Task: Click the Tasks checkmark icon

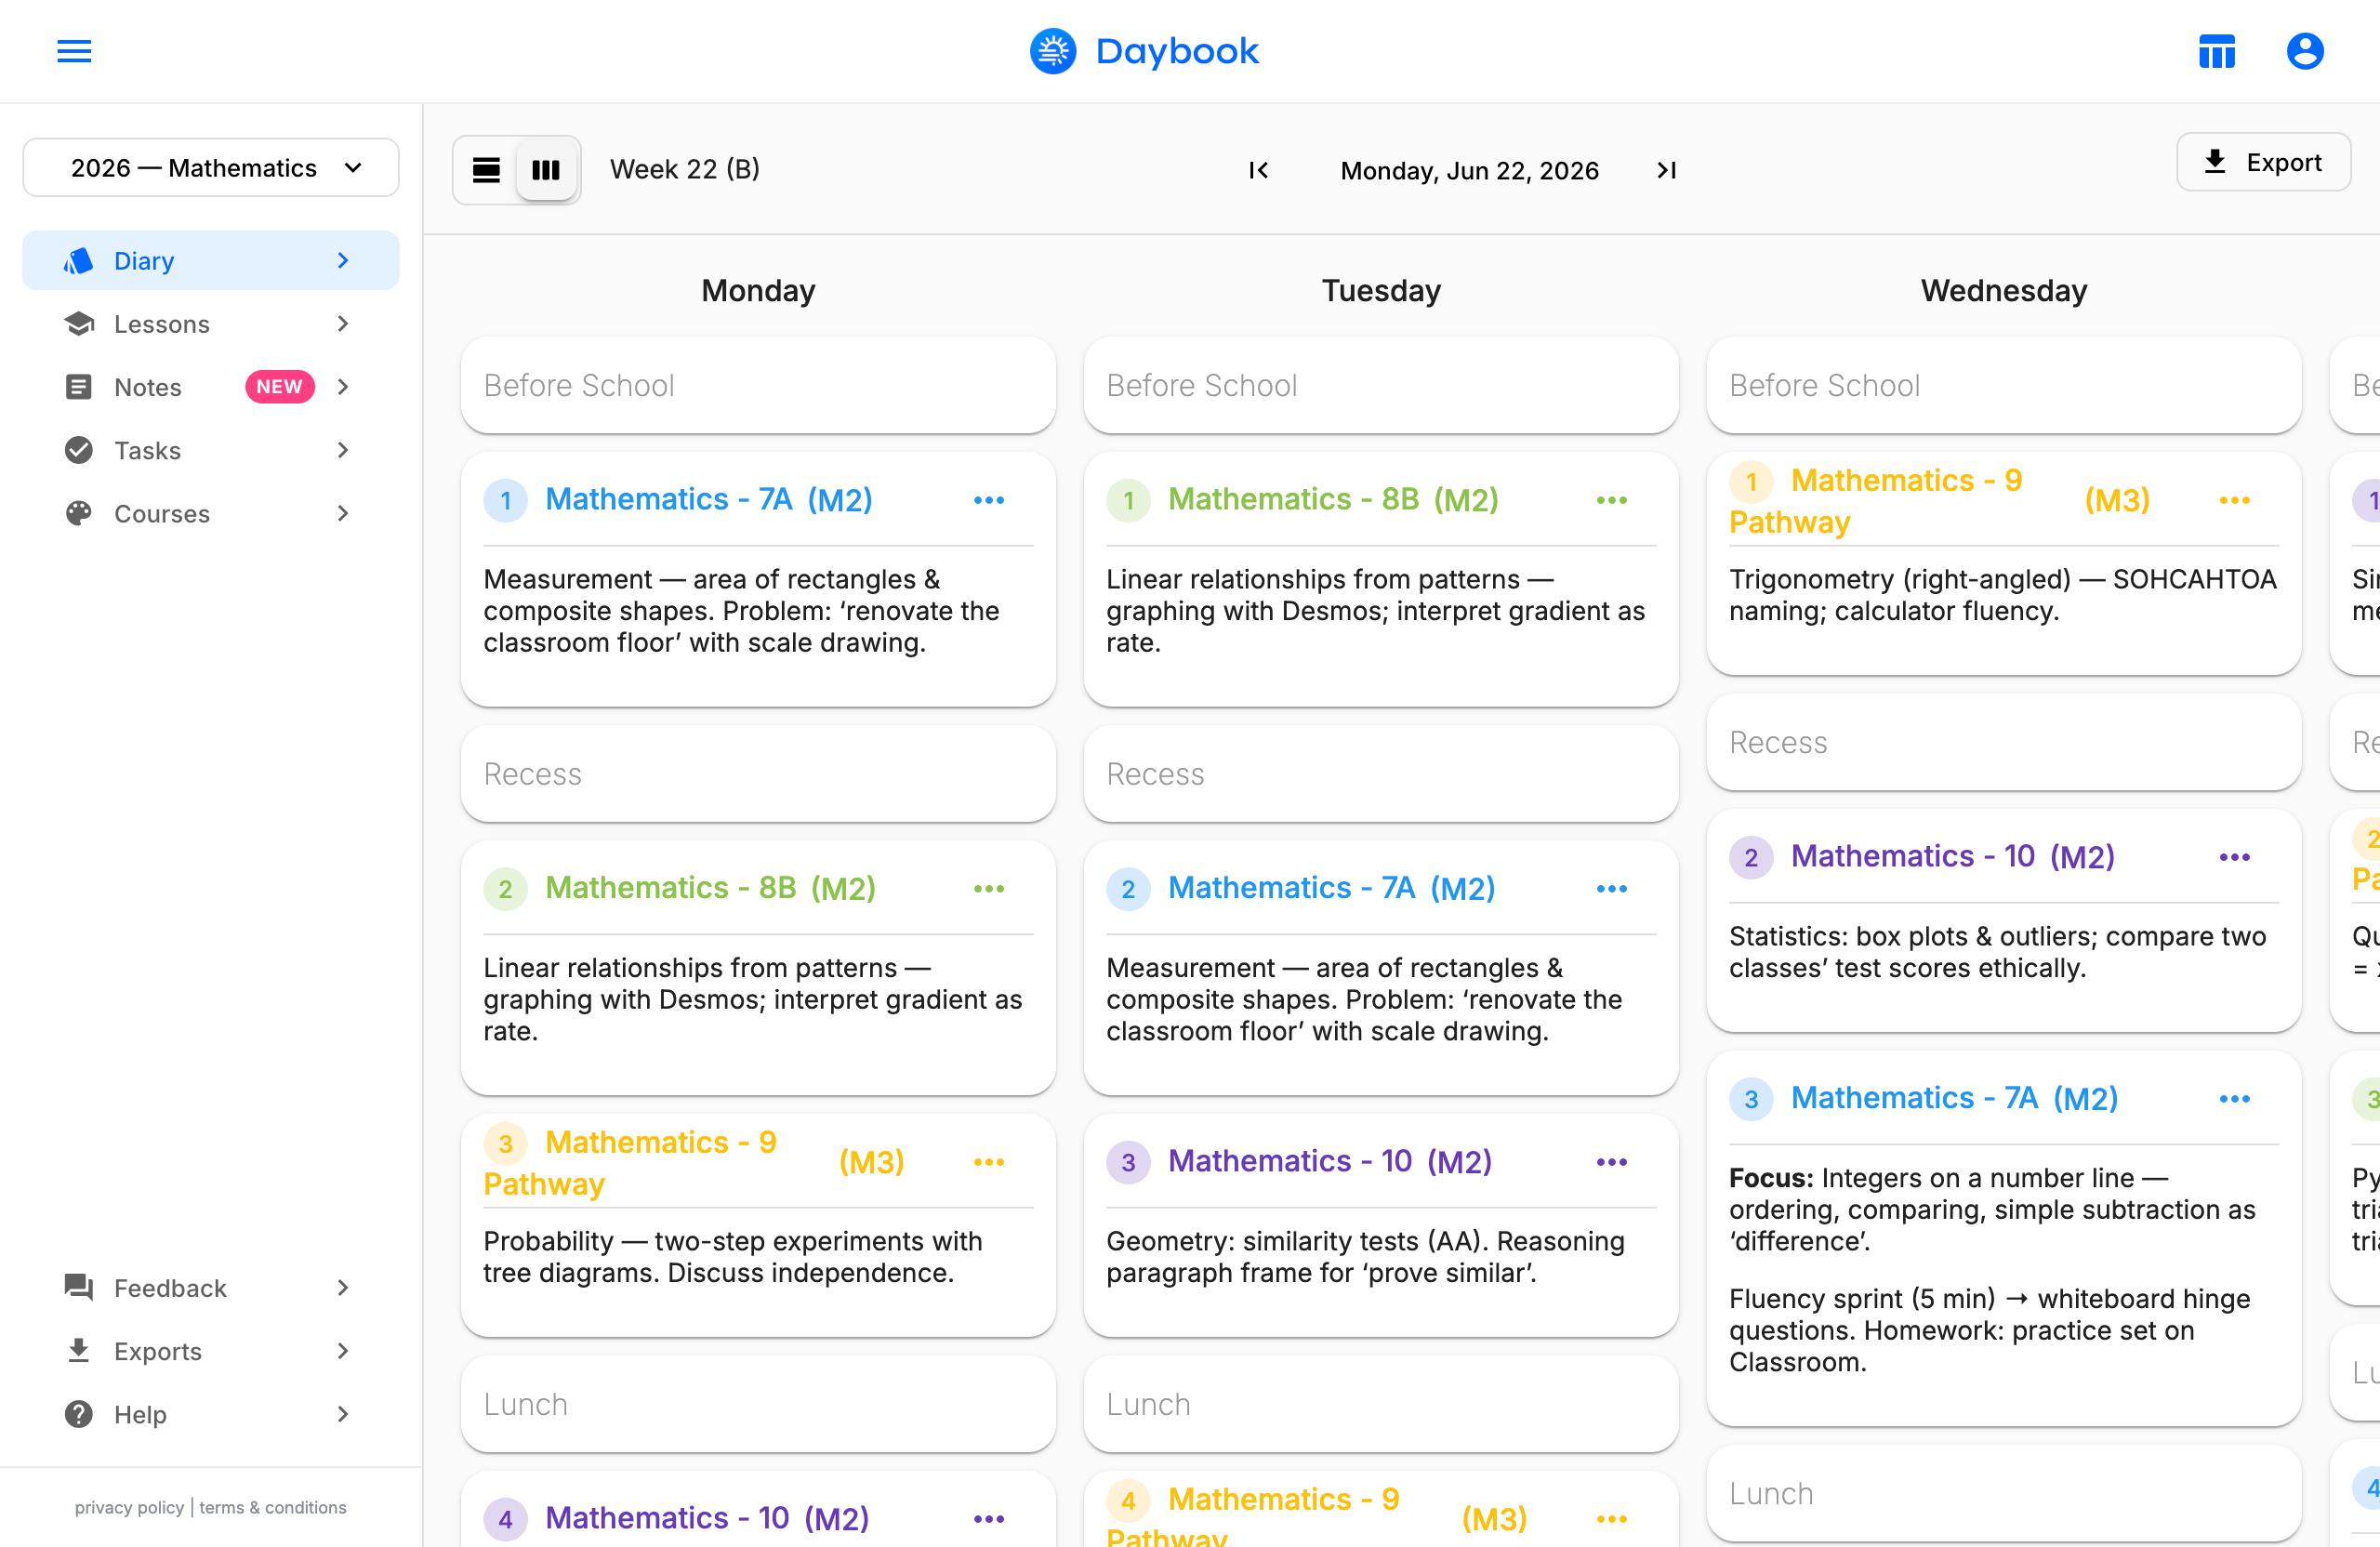Action: [x=79, y=450]
